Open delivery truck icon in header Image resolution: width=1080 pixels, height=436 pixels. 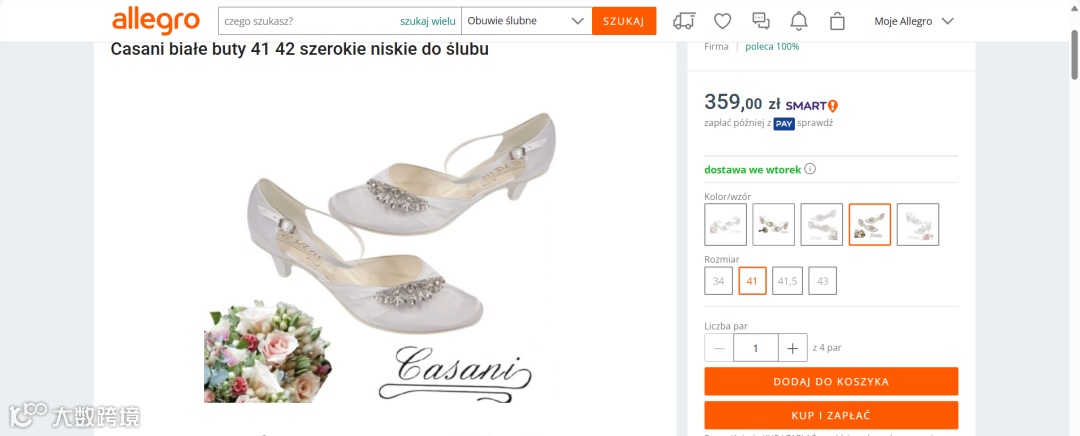[684, 21]
